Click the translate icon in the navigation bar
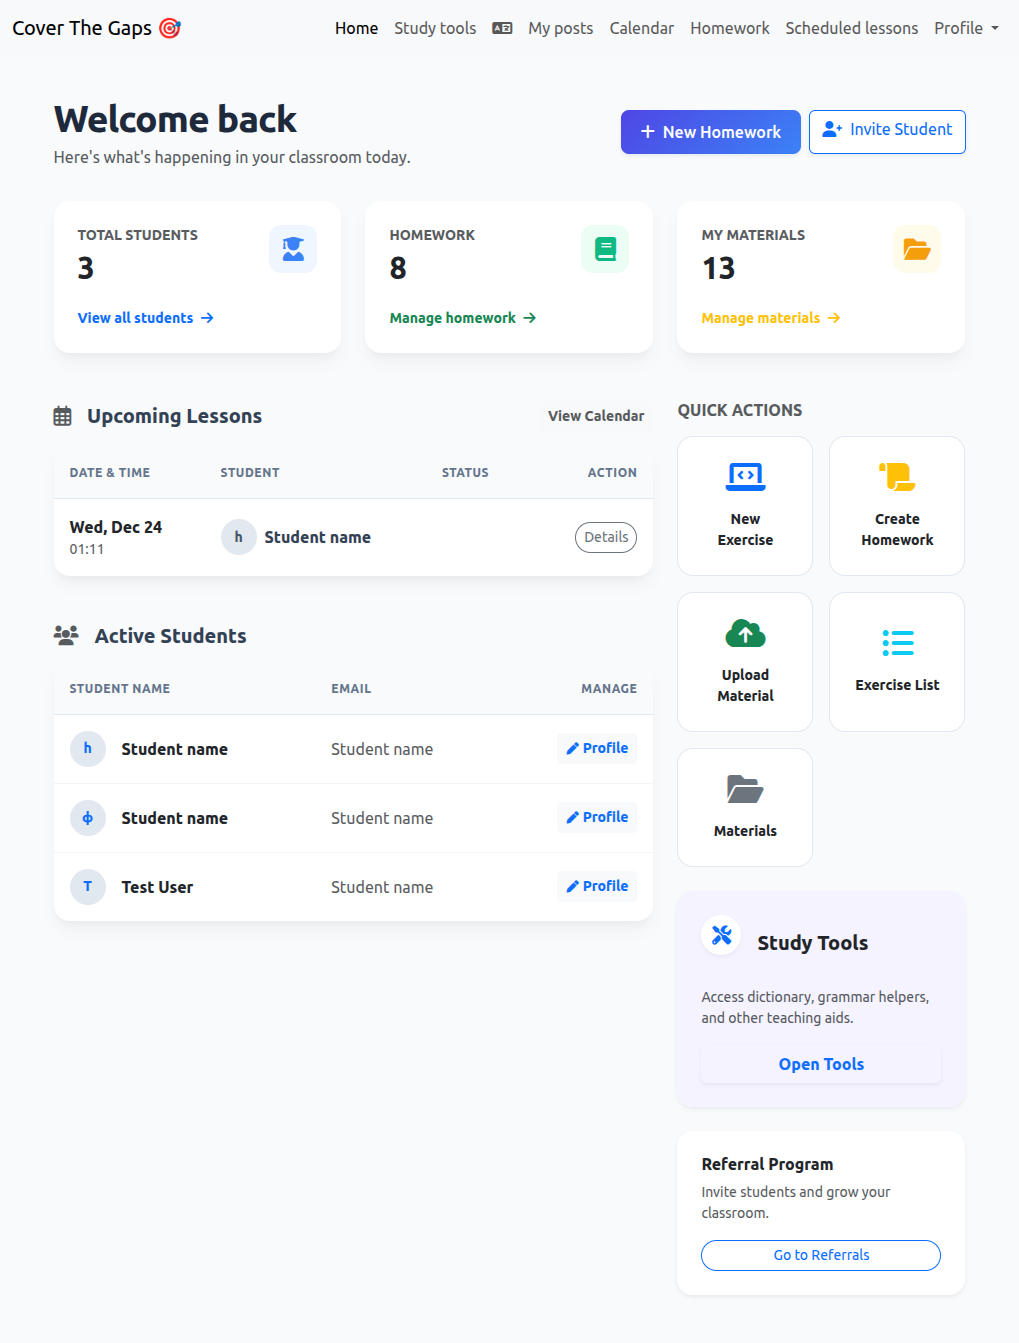Screen dimensions: 1019x1343 (x=501, y=28)
